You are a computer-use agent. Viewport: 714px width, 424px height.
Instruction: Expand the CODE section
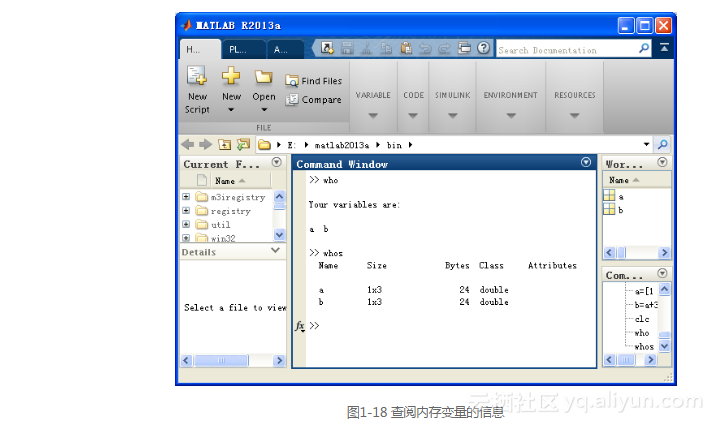pos(413,116)
